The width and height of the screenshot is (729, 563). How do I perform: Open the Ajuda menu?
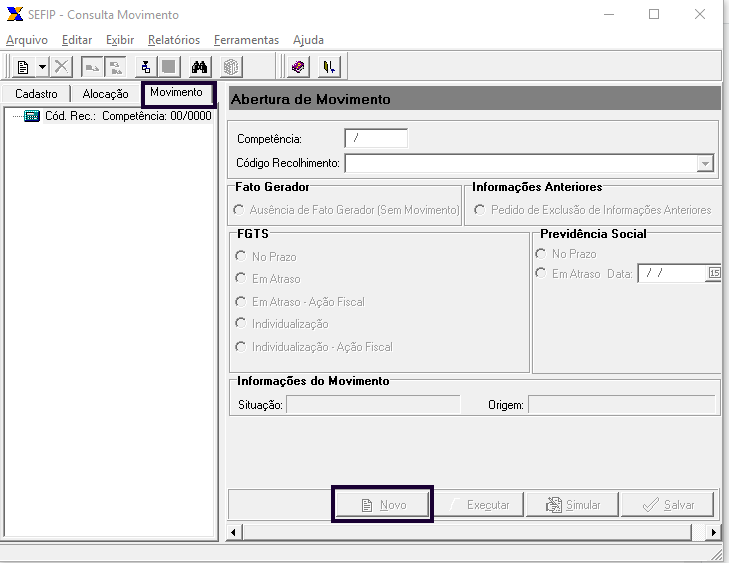coord(308,40)
